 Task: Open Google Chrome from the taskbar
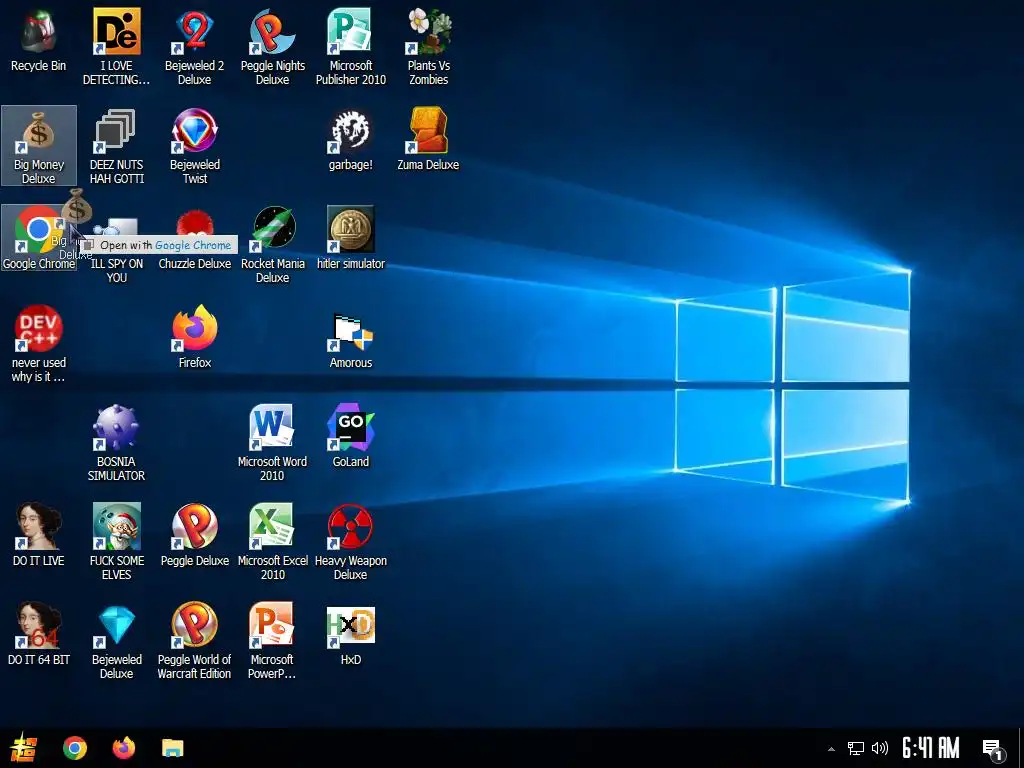click(x=74, y=748)
